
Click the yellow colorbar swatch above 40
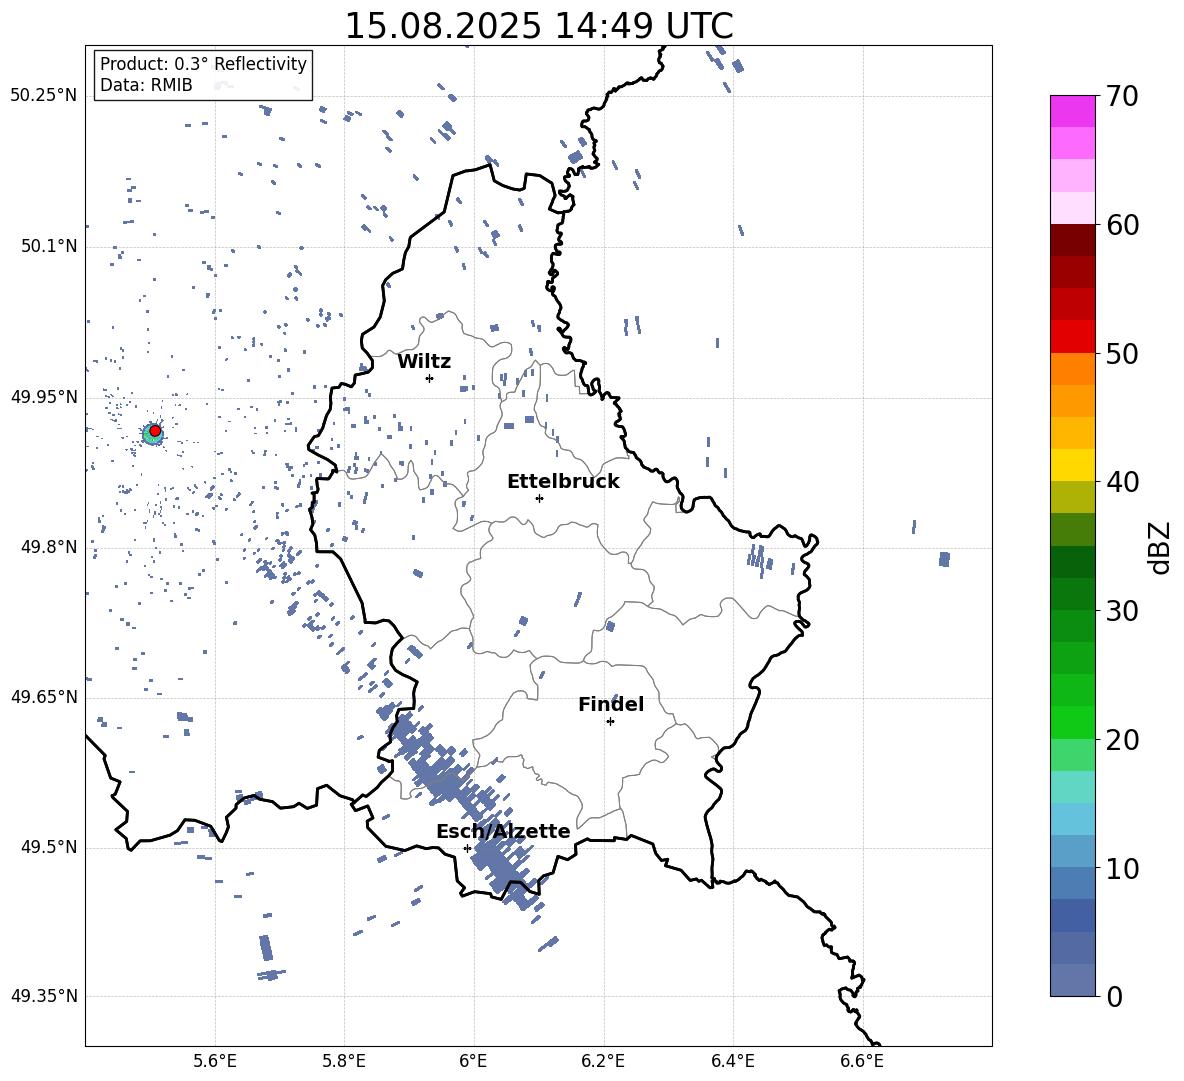click(x=1073, y=465)
